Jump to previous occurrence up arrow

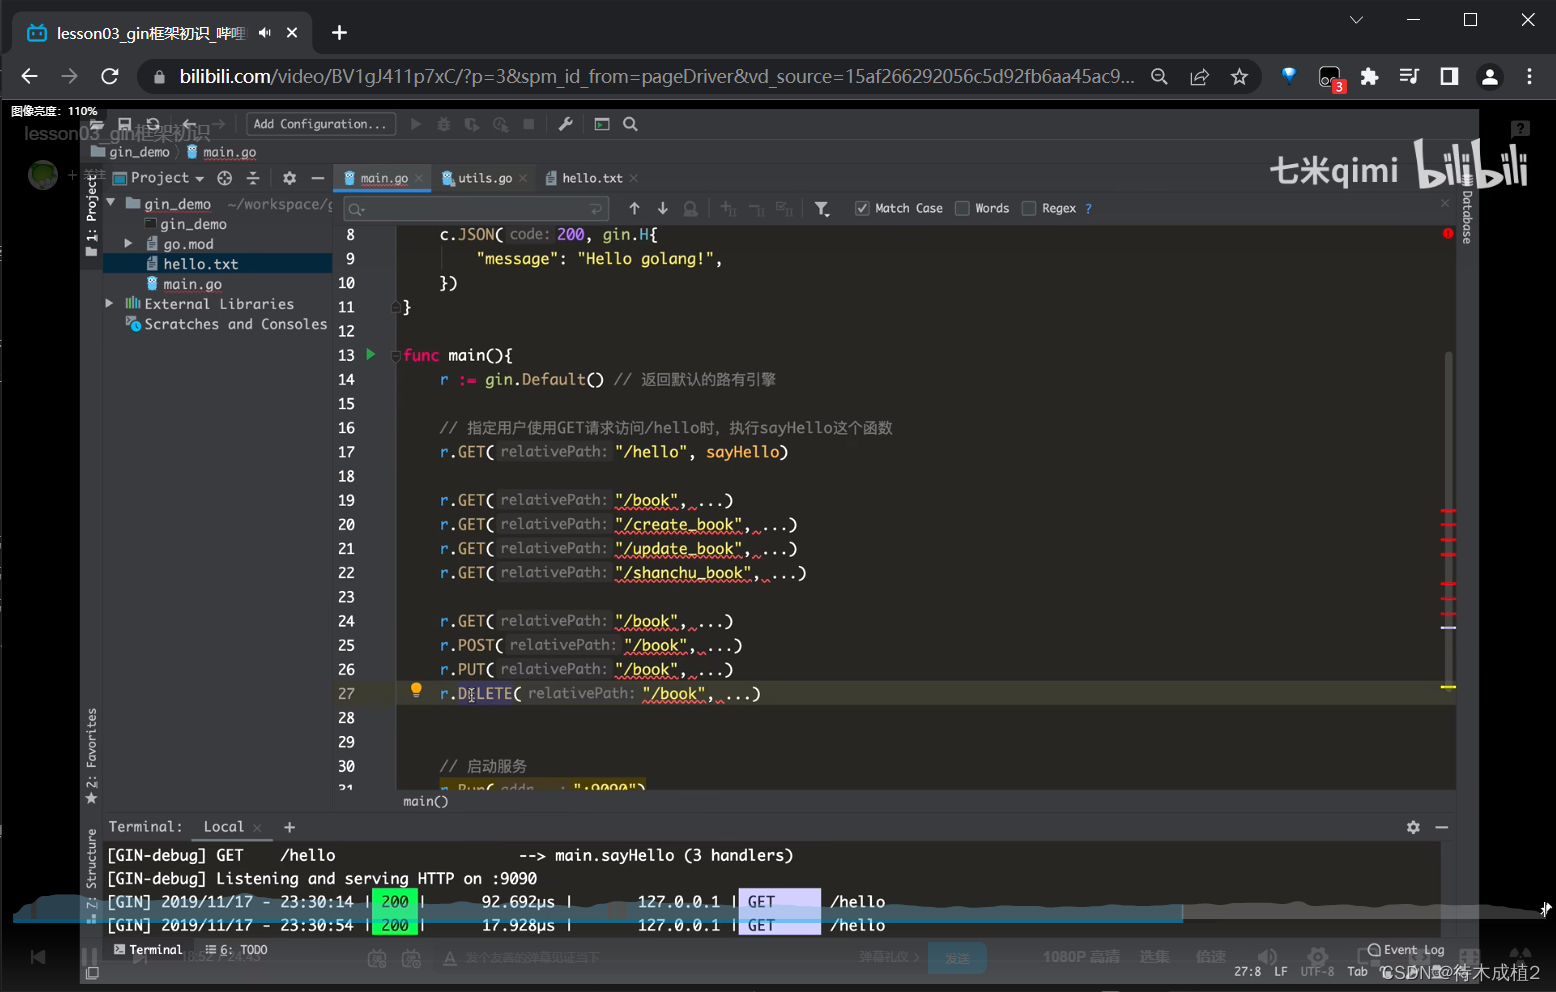(634, 208)
